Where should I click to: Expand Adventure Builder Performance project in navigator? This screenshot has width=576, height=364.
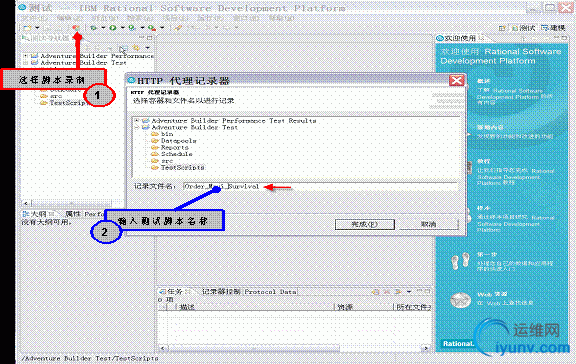25,56
